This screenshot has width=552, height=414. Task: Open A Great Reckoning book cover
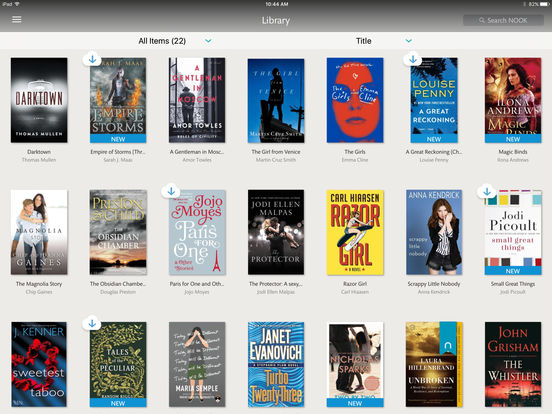pos(434,100)
